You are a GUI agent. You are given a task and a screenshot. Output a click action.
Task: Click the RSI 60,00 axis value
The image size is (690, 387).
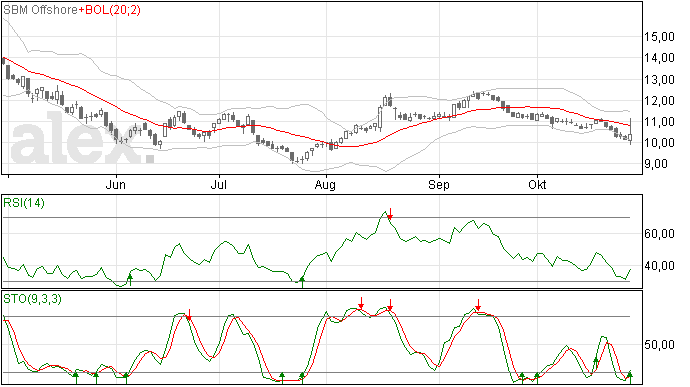click(x=659, y=234)
